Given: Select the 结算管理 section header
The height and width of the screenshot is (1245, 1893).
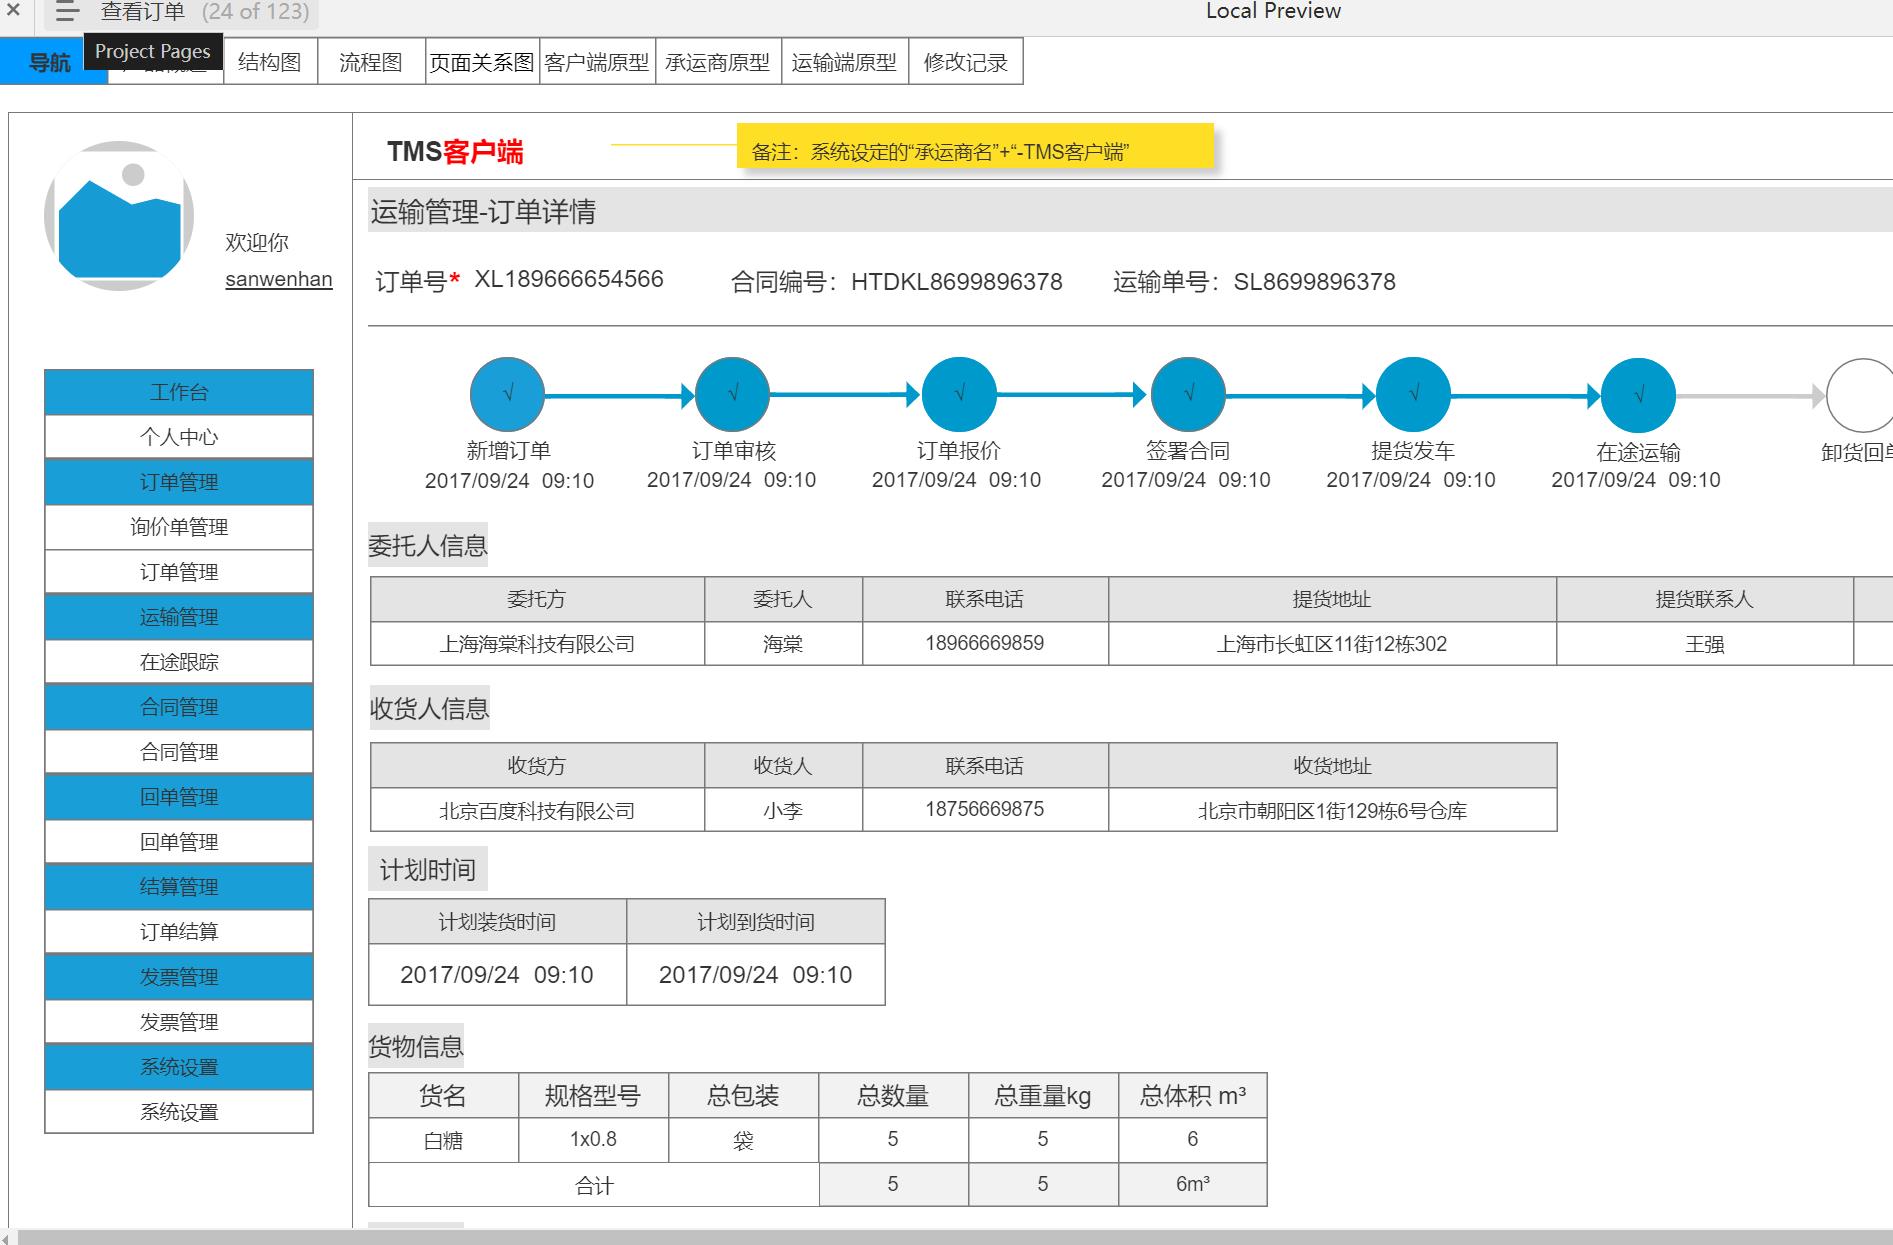Looking at the screenshot, I should pos(179,887).
